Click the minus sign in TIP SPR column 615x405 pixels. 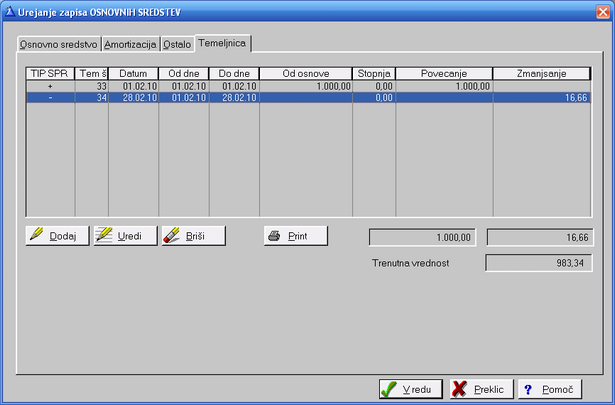coord(50,98)
